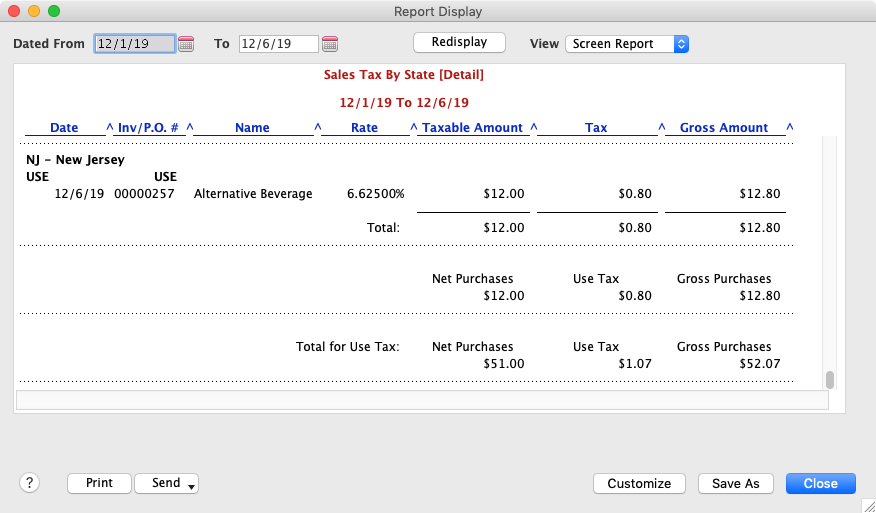Click the Dated From date field
The height and width of the screenshot is (513, 876).
point(134,44)
